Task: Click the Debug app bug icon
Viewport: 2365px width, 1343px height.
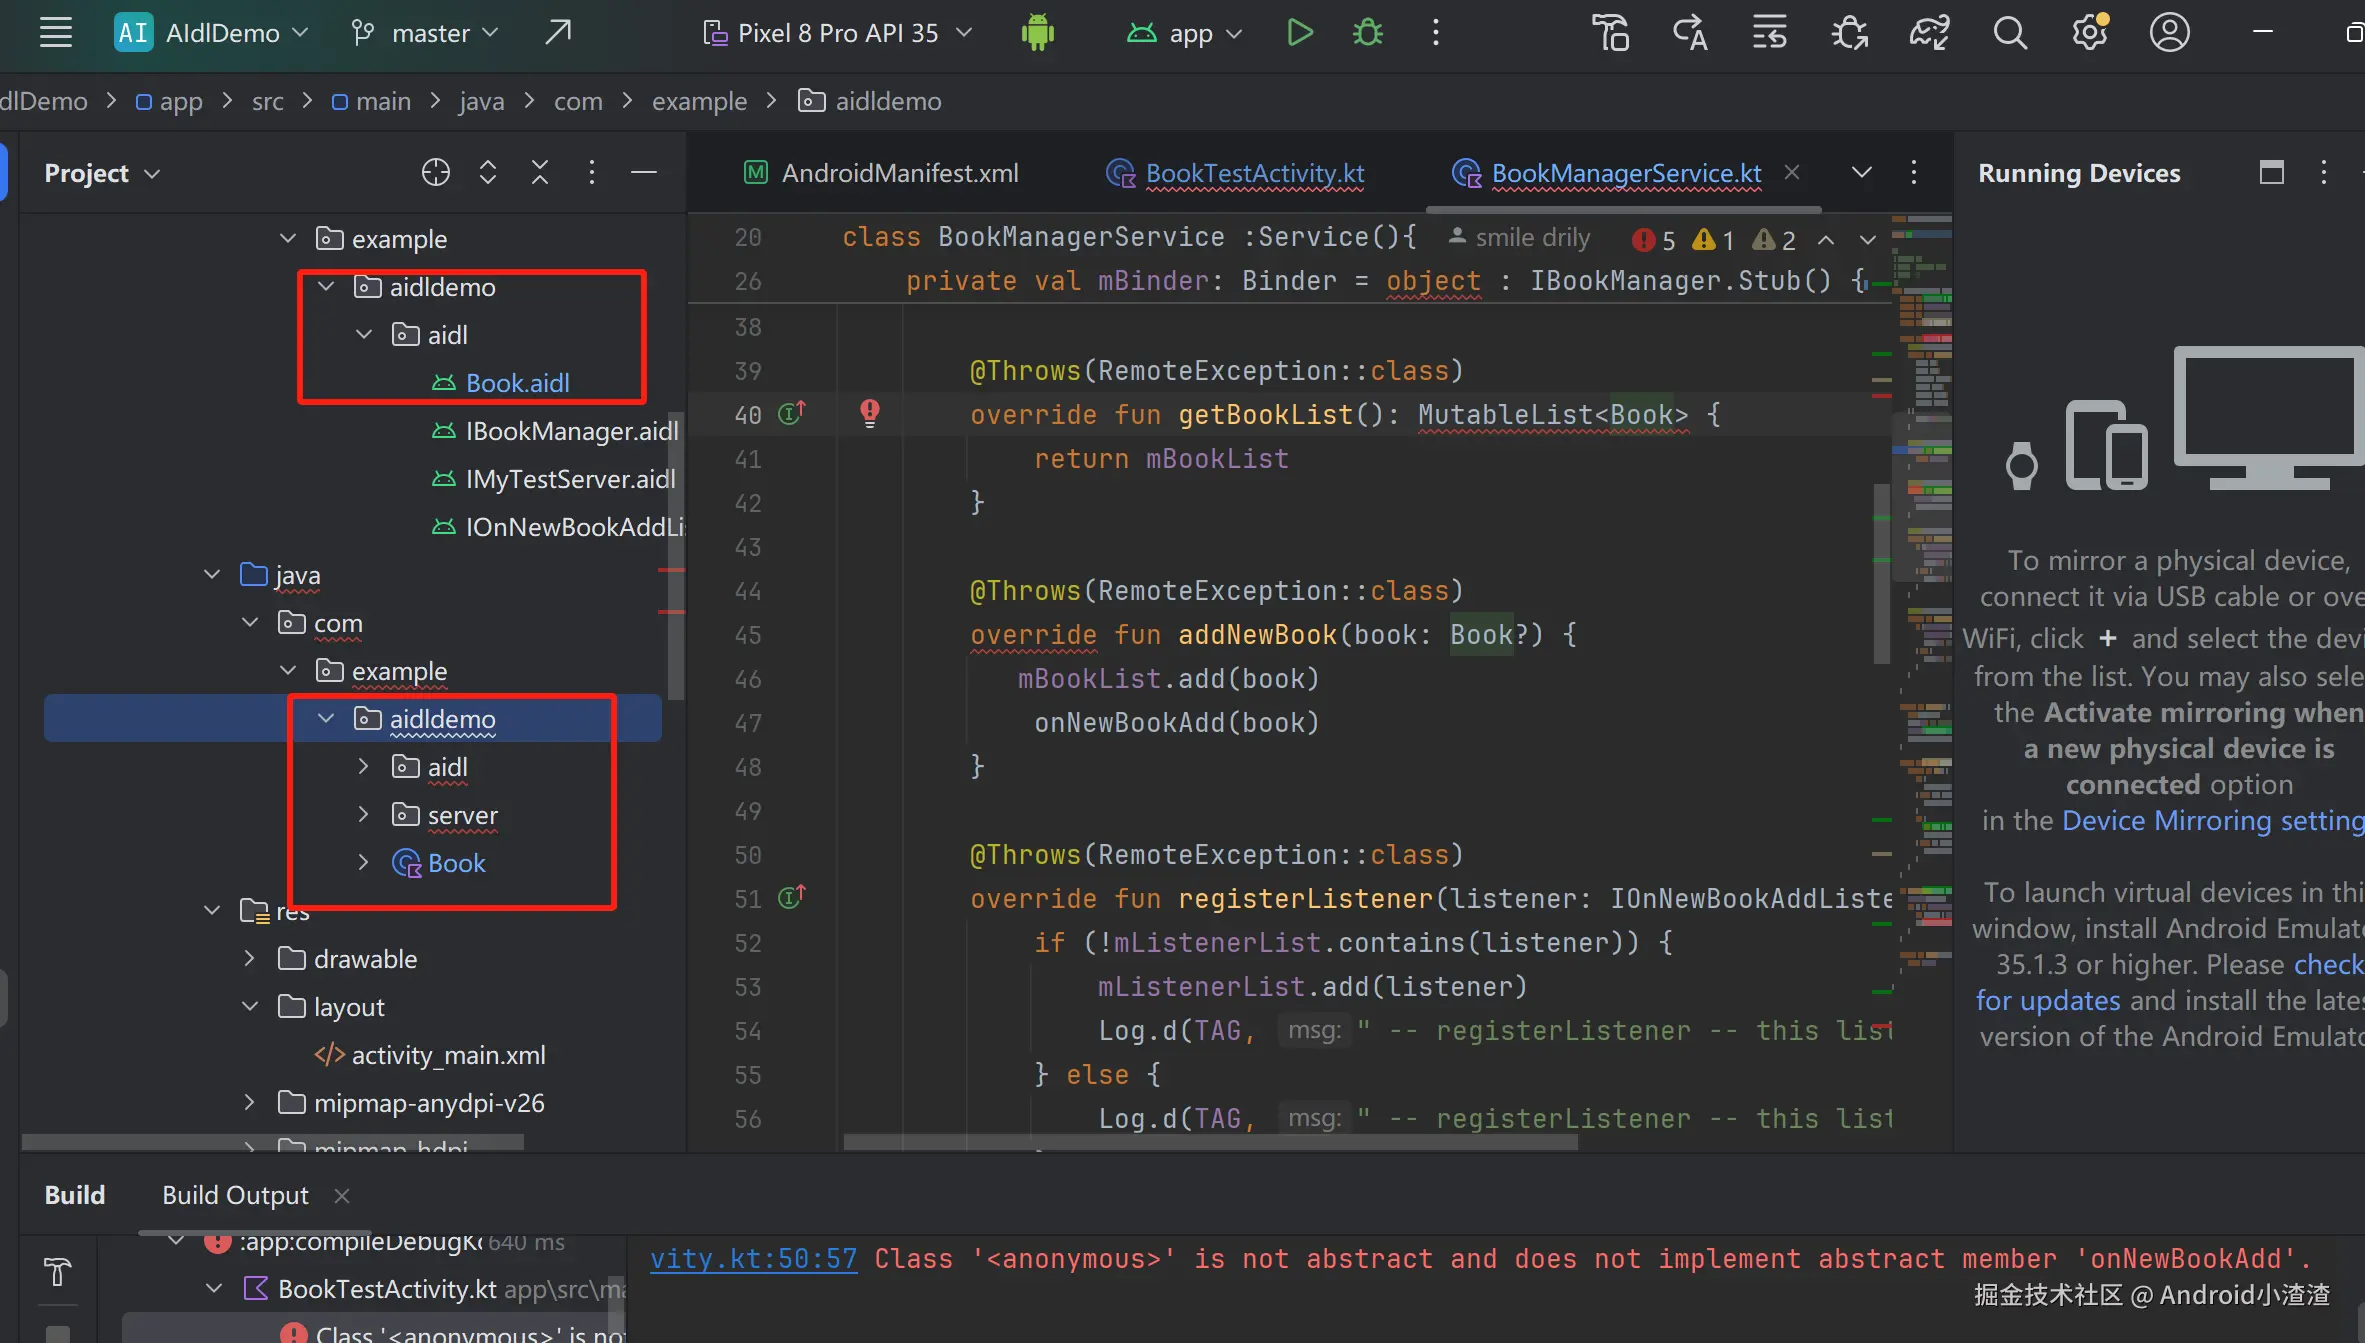Action: tap(1367, 33)
